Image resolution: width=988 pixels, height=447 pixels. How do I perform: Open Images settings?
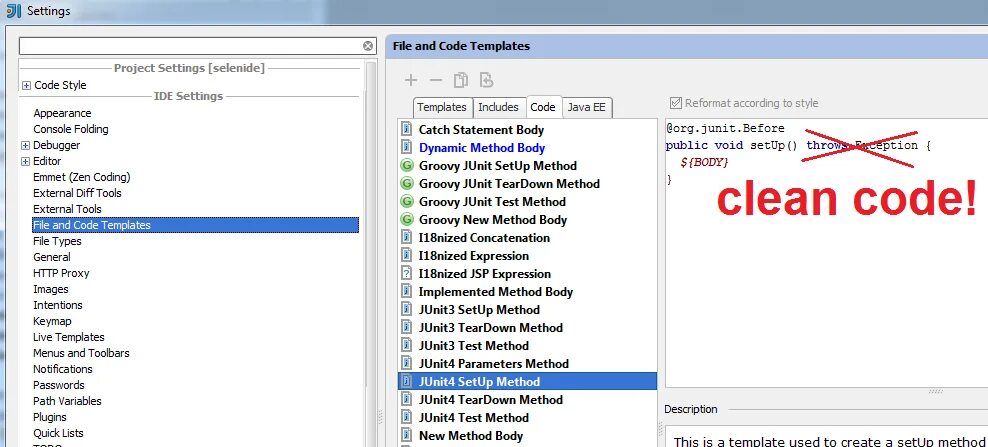tap(50, 289)
